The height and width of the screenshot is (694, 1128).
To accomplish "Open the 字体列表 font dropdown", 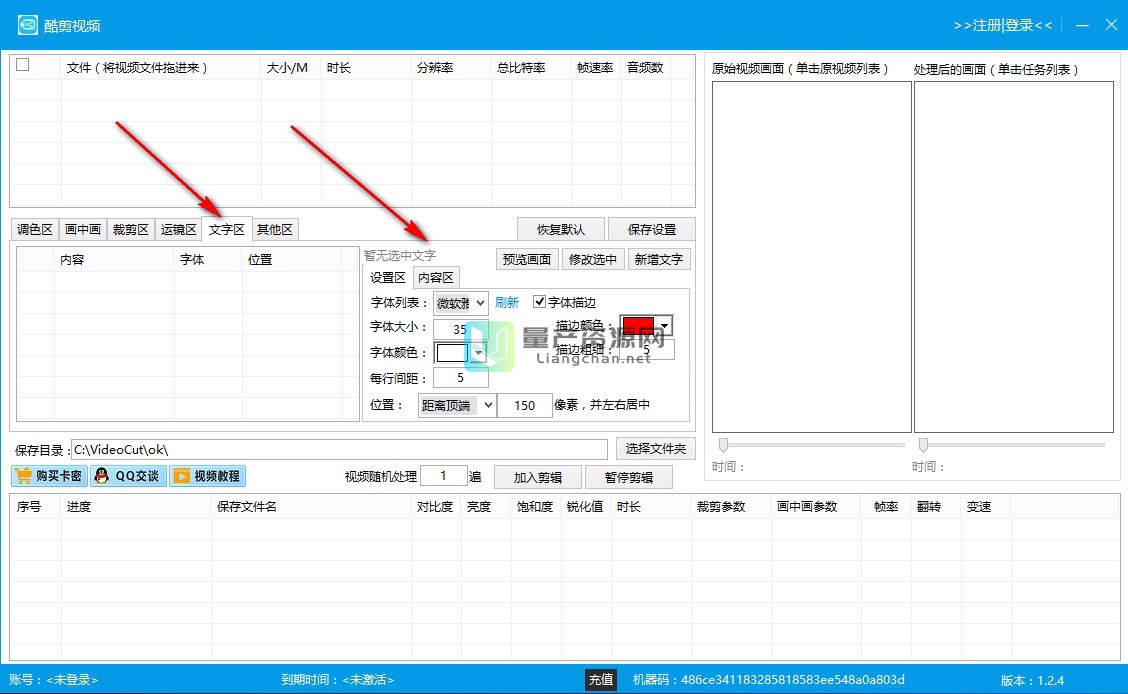I will [x=460, y=303].
